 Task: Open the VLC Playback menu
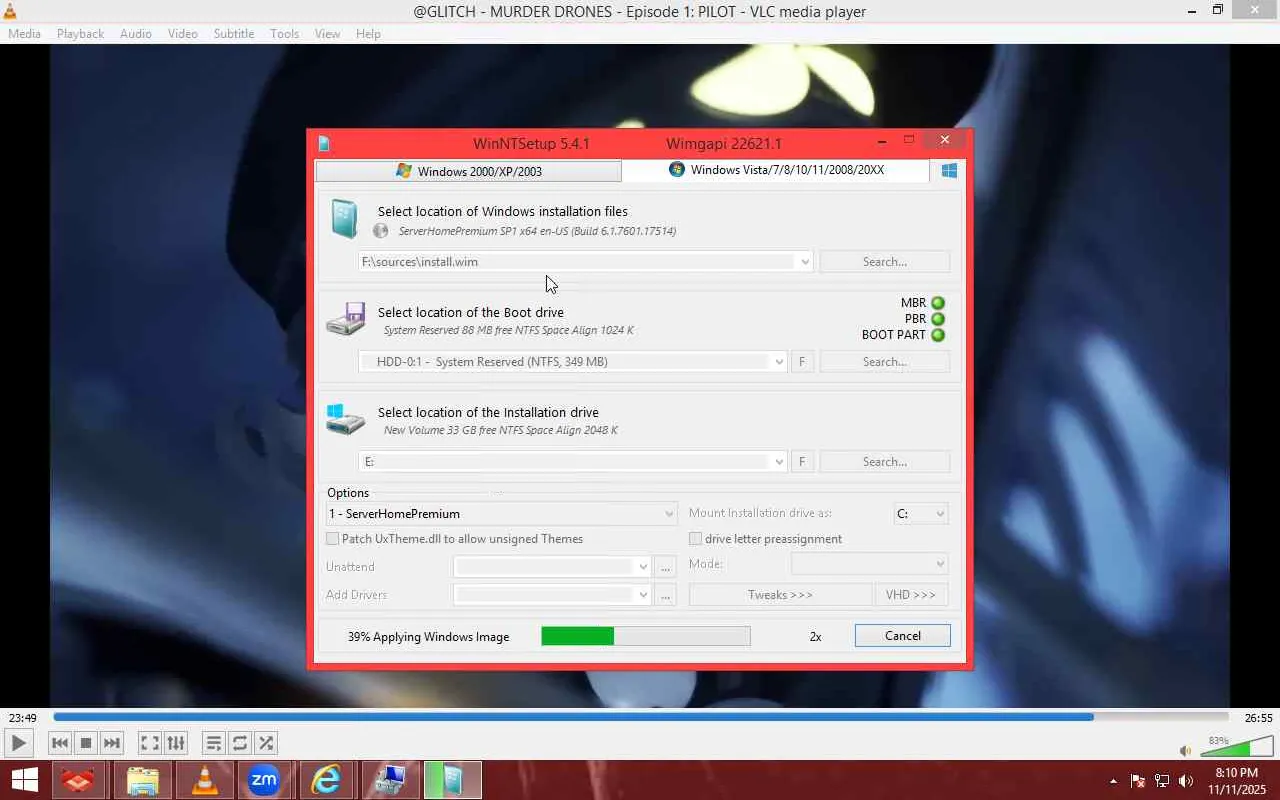point(80,34)
